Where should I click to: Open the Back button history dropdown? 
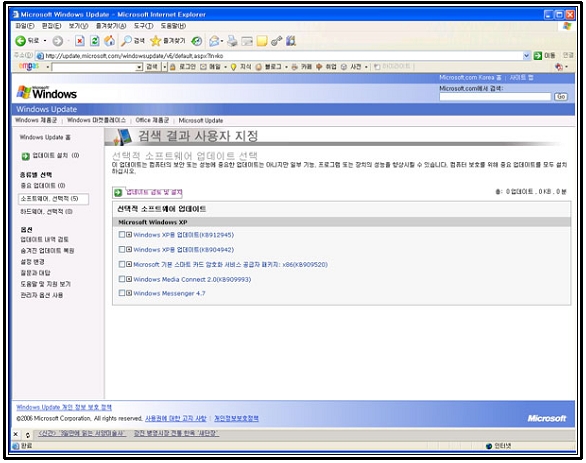[x=45, y=41]
